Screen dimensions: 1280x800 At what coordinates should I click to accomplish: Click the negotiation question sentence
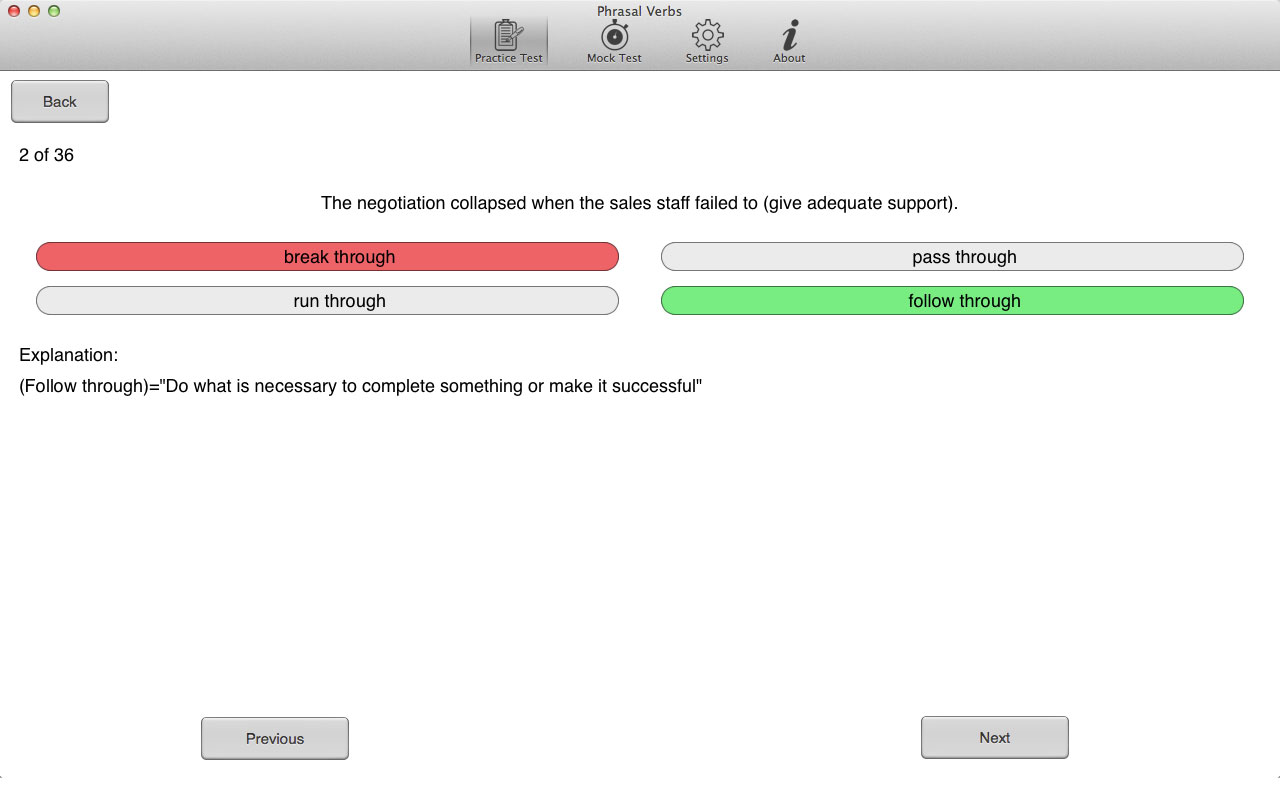(639, 203)
